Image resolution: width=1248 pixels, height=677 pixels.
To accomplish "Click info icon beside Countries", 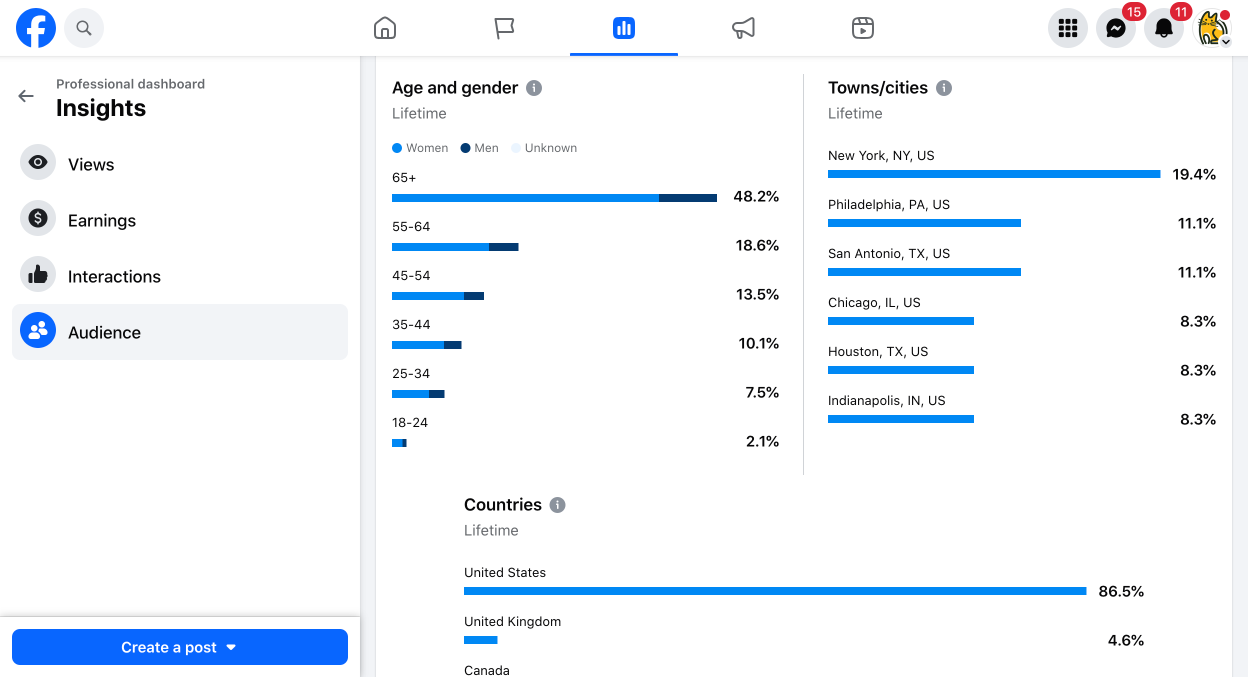I will coord(558,505).
